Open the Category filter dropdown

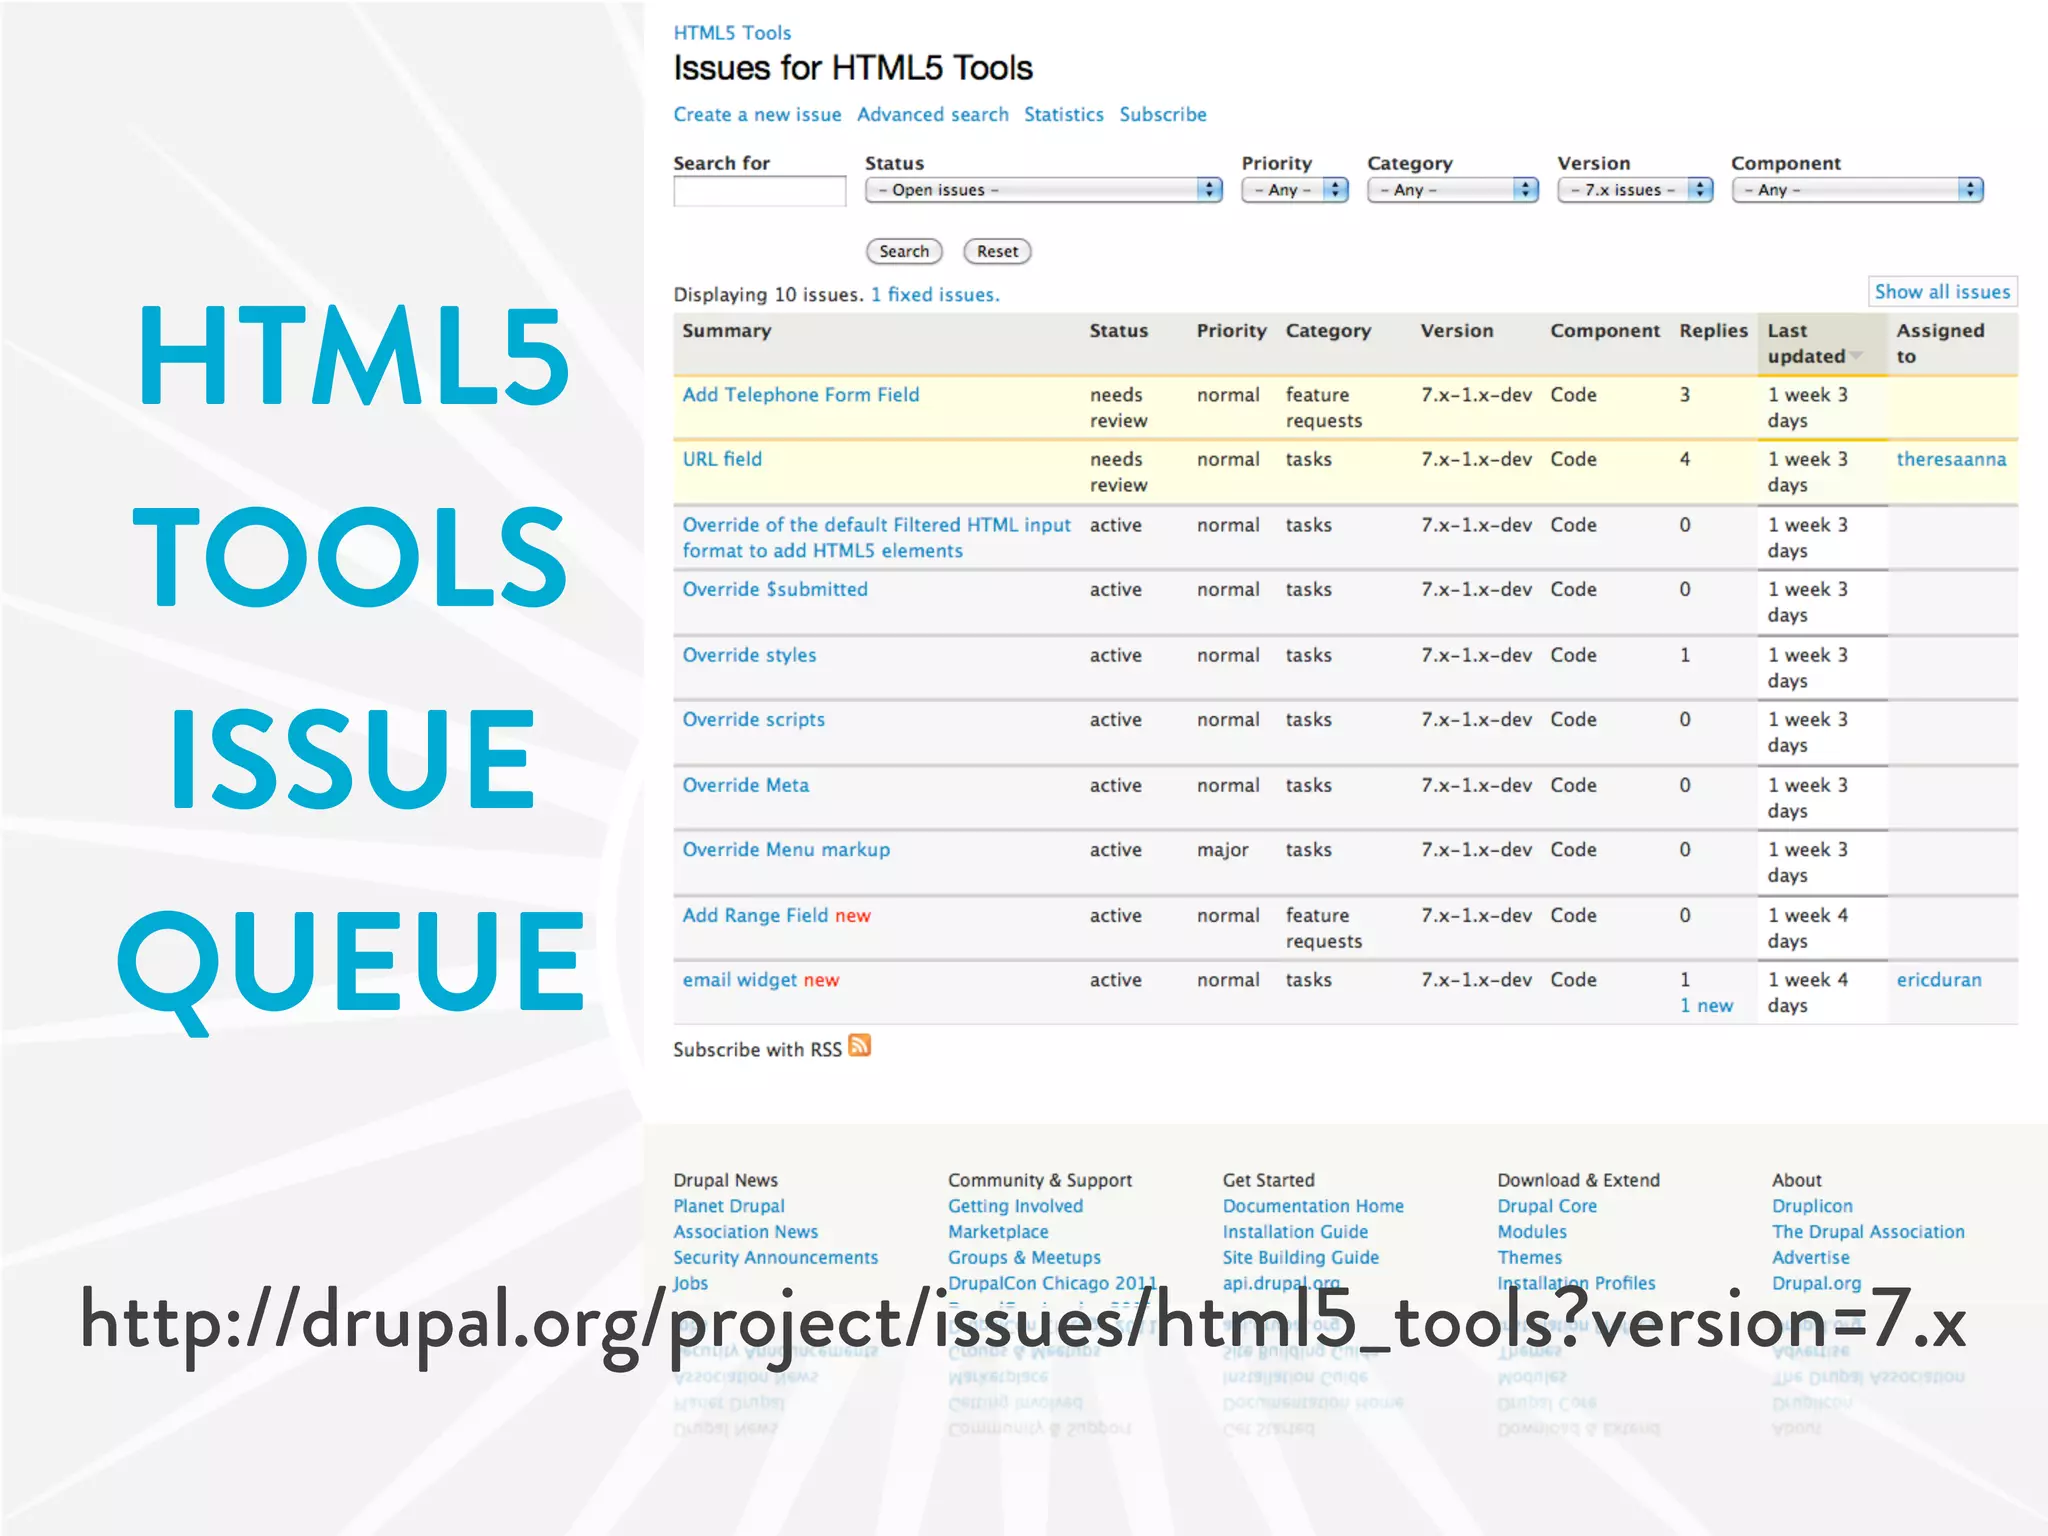[x=1452, y=190]
